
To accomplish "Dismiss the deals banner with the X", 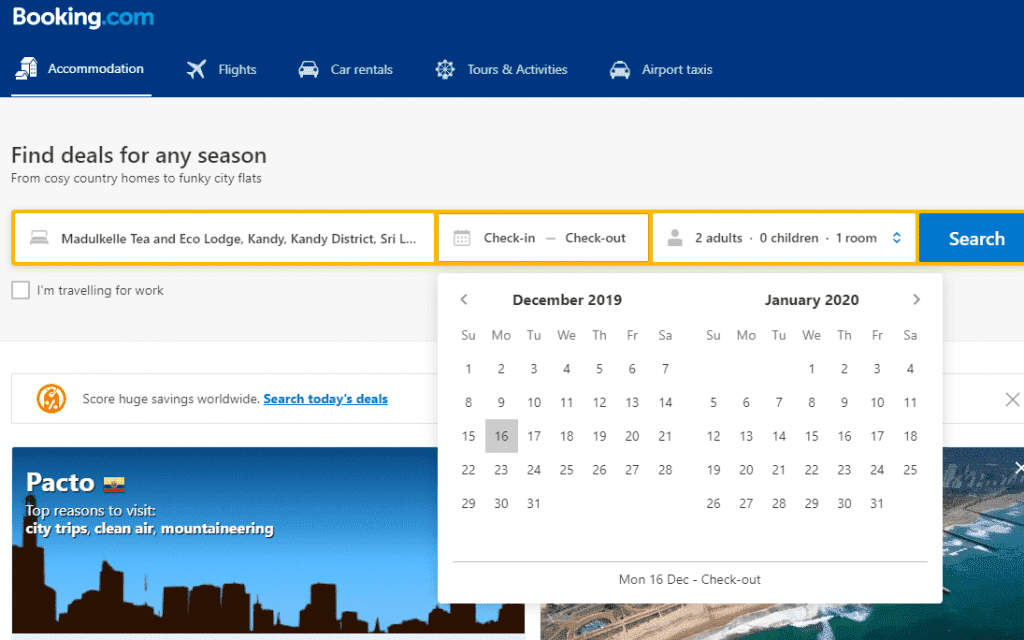I will coord(1012,399).
